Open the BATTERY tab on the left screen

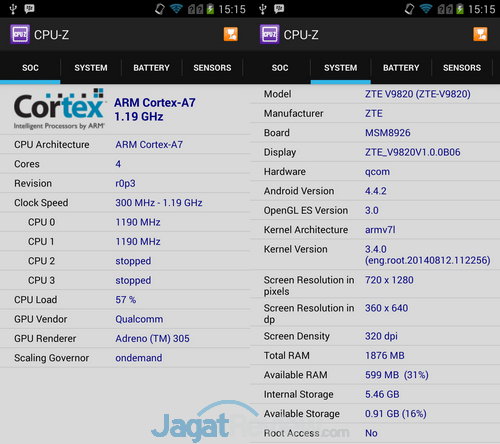click(x=151, y=68)
